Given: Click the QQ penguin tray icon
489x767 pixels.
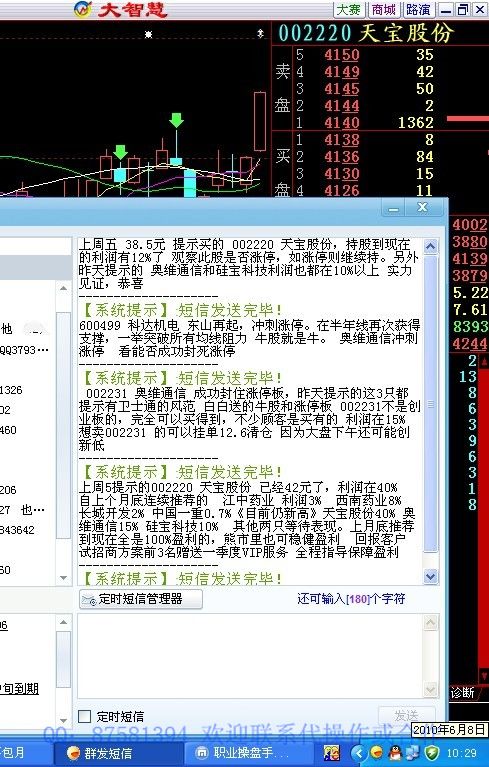Looking at the screenshot, I should coord(395,753).
